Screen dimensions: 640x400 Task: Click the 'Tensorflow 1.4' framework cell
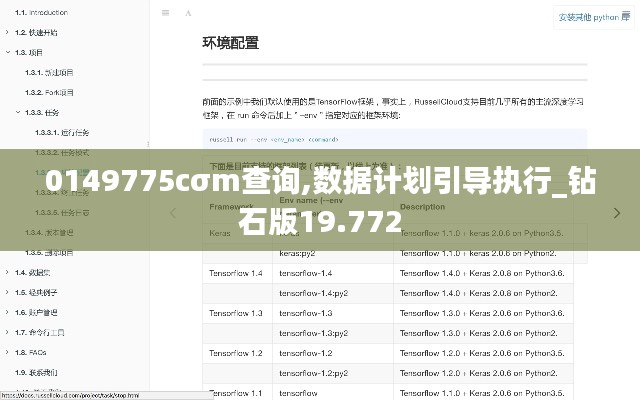(x=238, y=273)
